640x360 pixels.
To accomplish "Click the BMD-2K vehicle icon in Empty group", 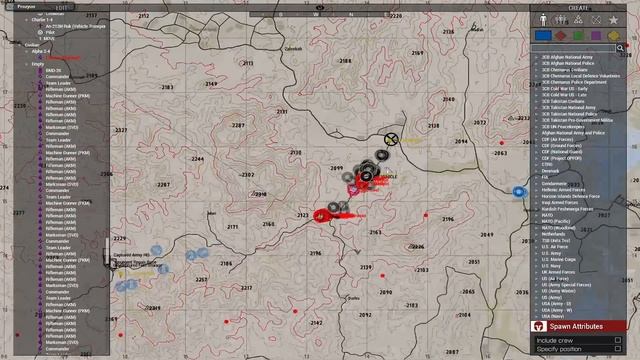I will coord(40,70).
